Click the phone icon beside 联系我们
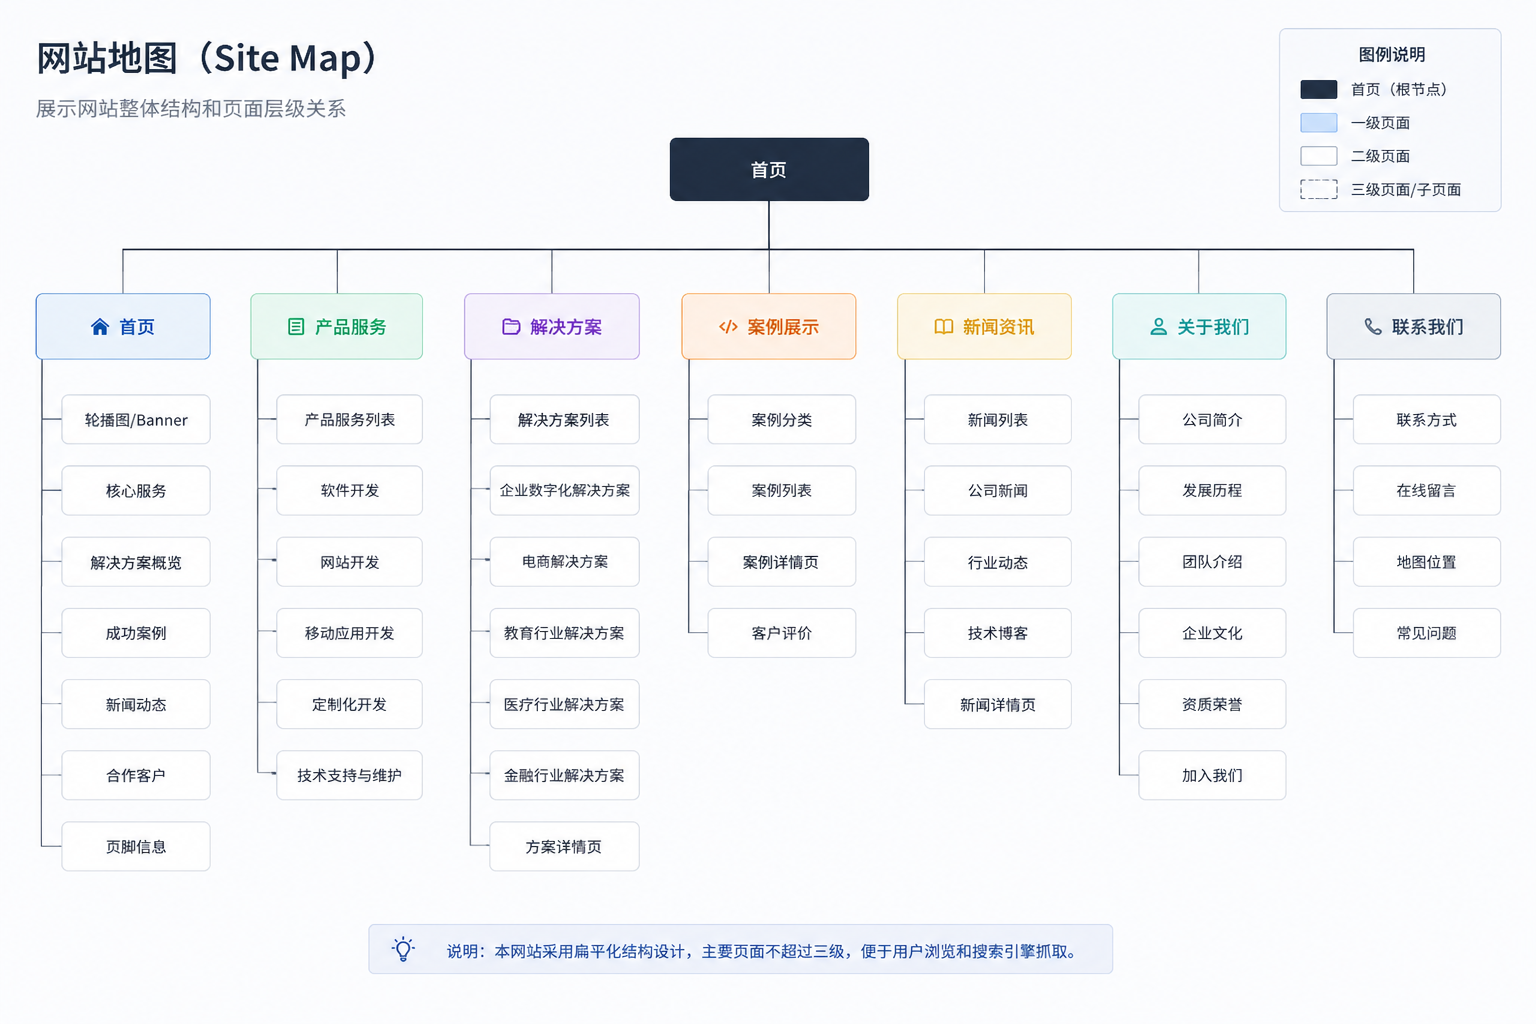Screen dimensions: 1536x1024 pos(1373,327)
